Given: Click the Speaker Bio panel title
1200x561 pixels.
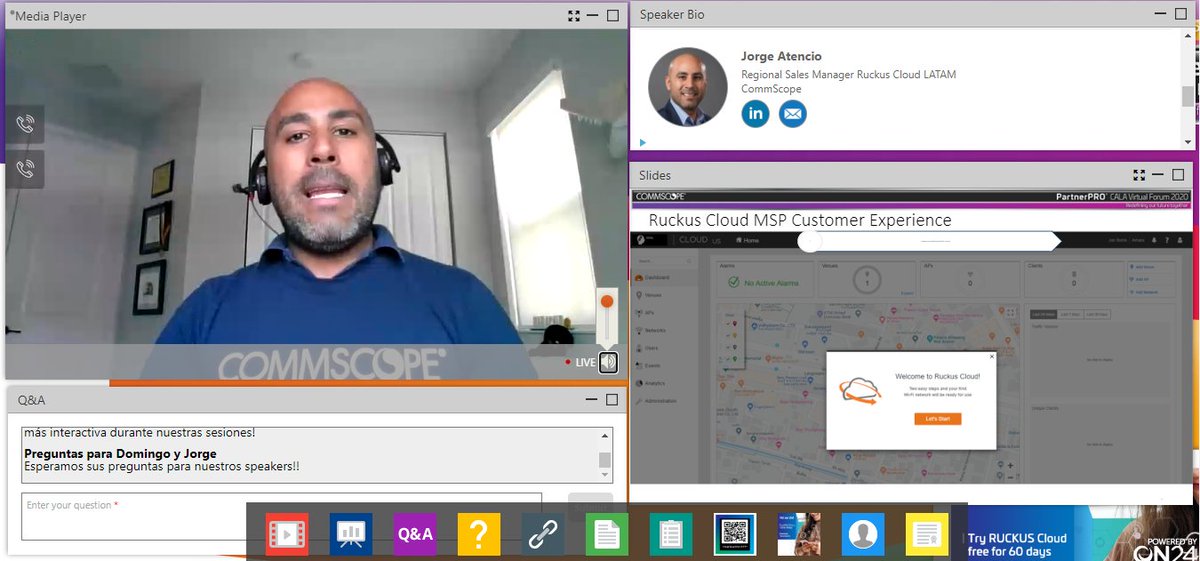Looking at the screenshot, I should tap(674, 15).
